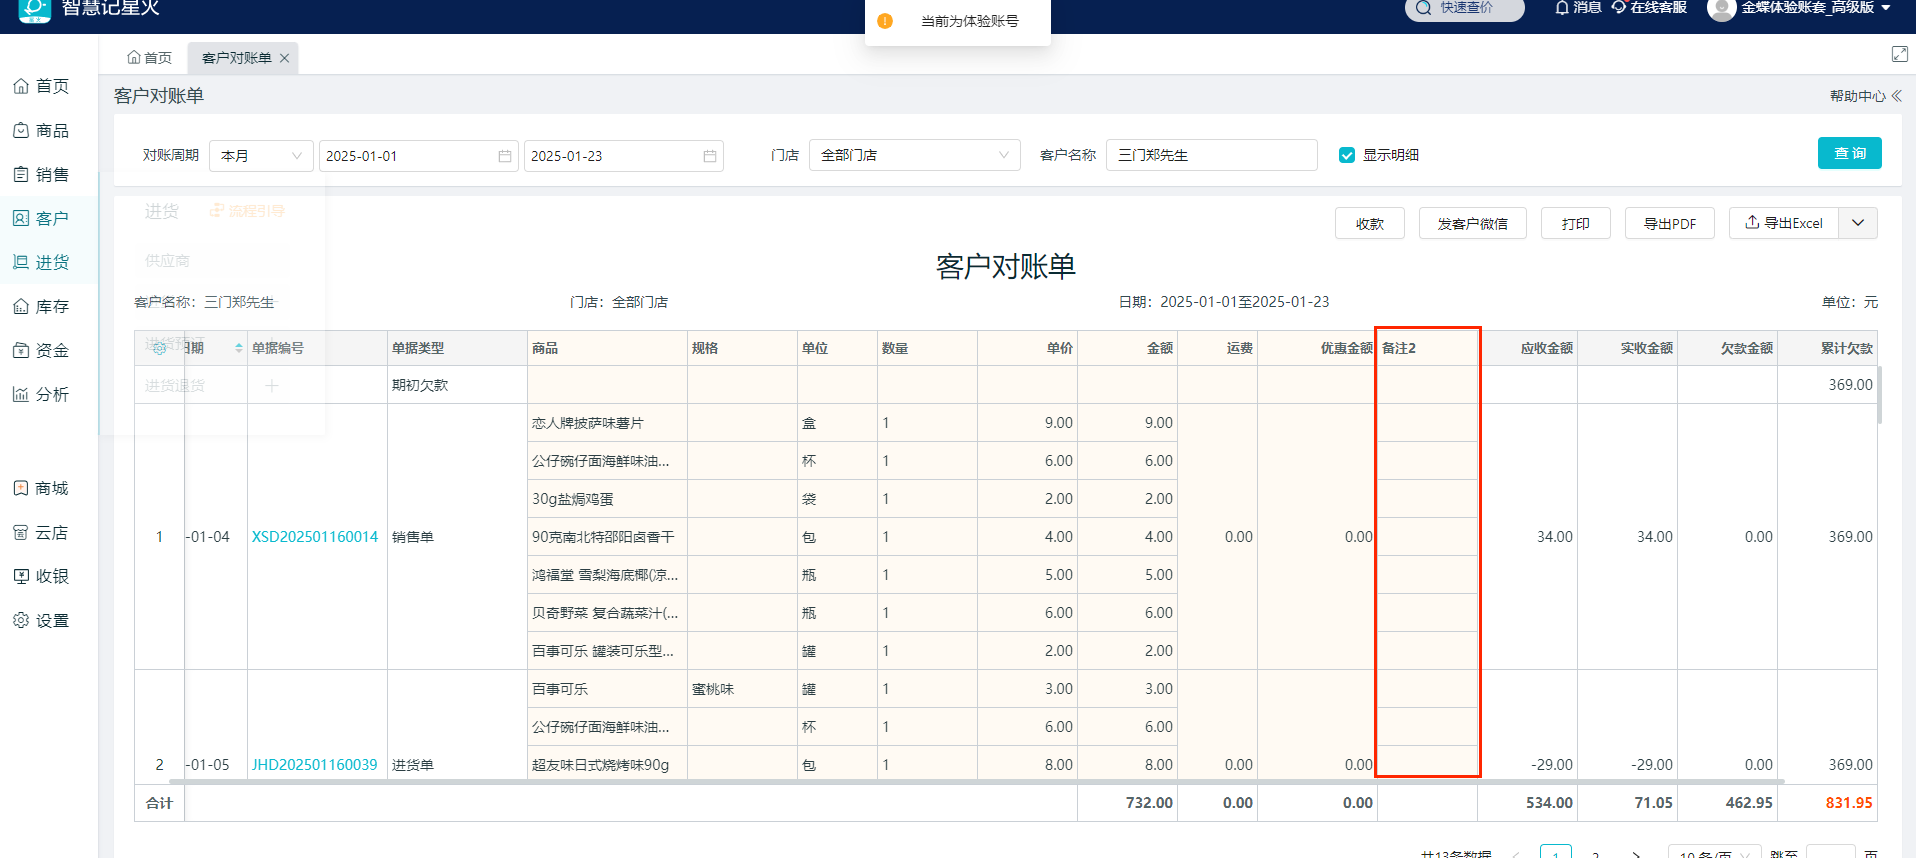Click the 收款 button
1916x858 pixels.
click(x=1370, y=223)
